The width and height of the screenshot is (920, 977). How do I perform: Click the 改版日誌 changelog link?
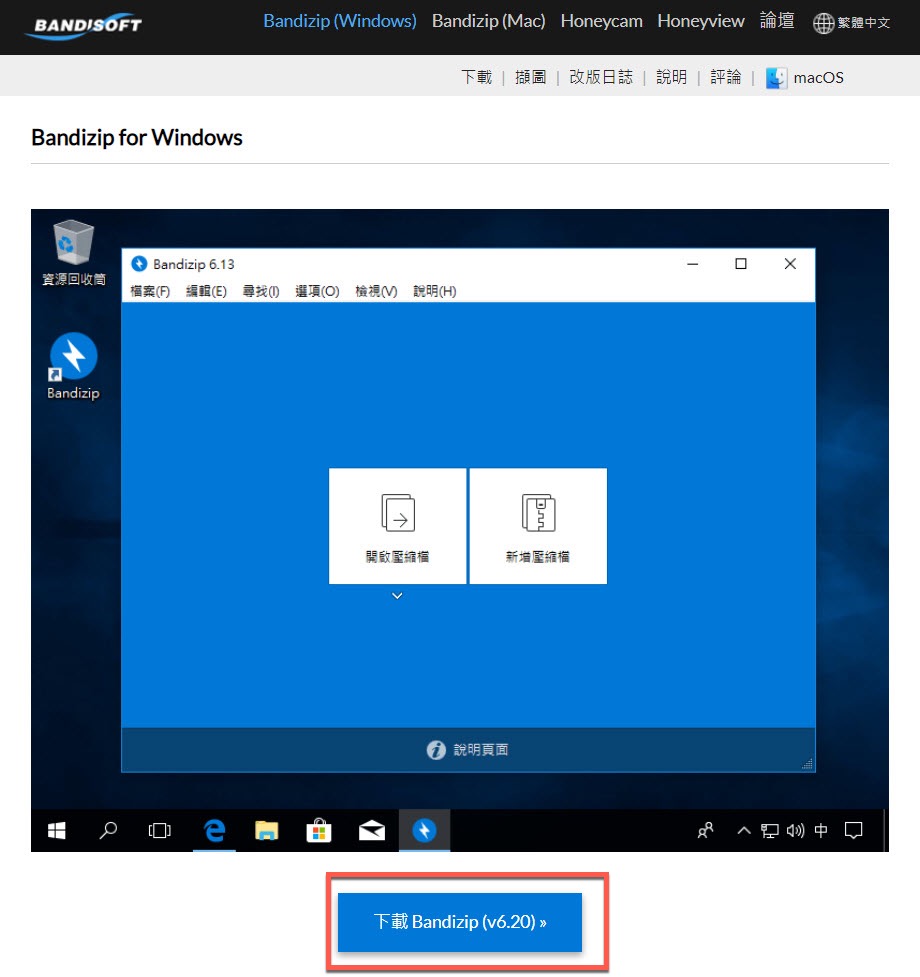(x=601, y=77)
